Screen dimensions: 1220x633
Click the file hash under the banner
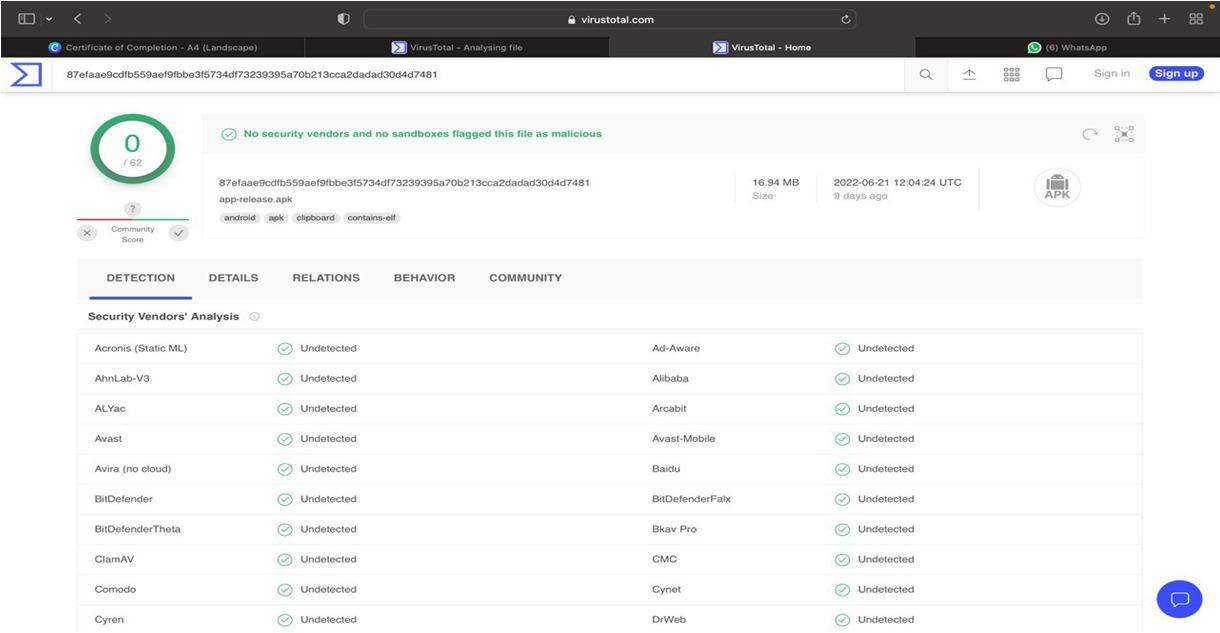pos(404,183)
